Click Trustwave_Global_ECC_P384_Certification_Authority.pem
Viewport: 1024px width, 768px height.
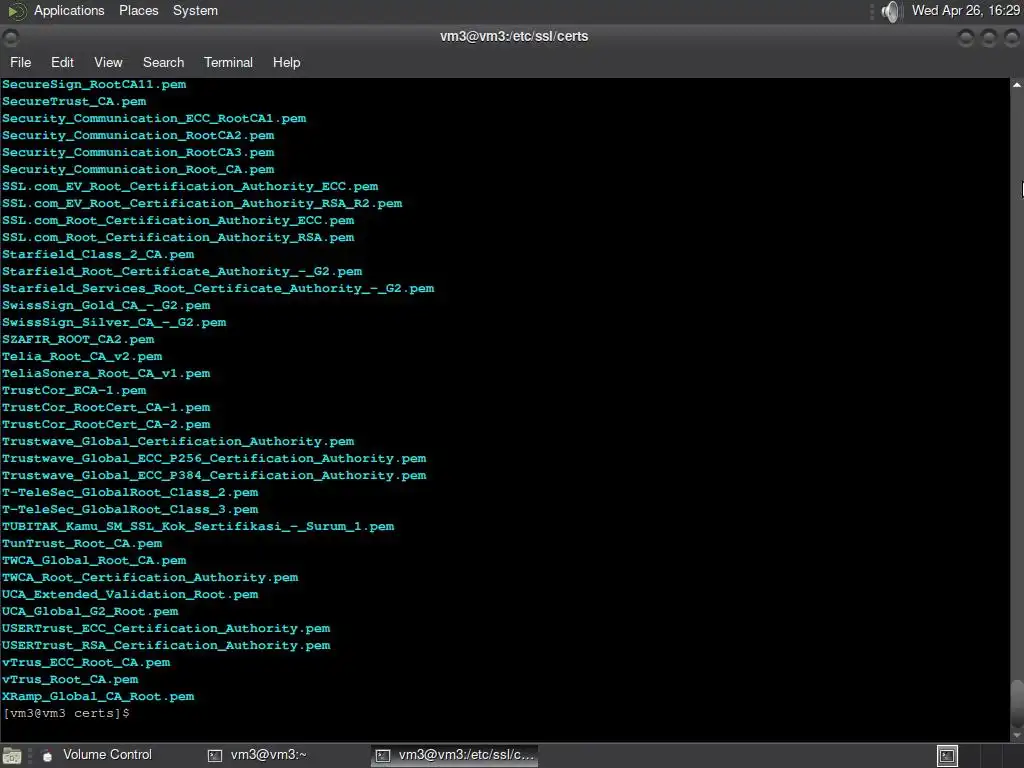click(x=214, y=475)
